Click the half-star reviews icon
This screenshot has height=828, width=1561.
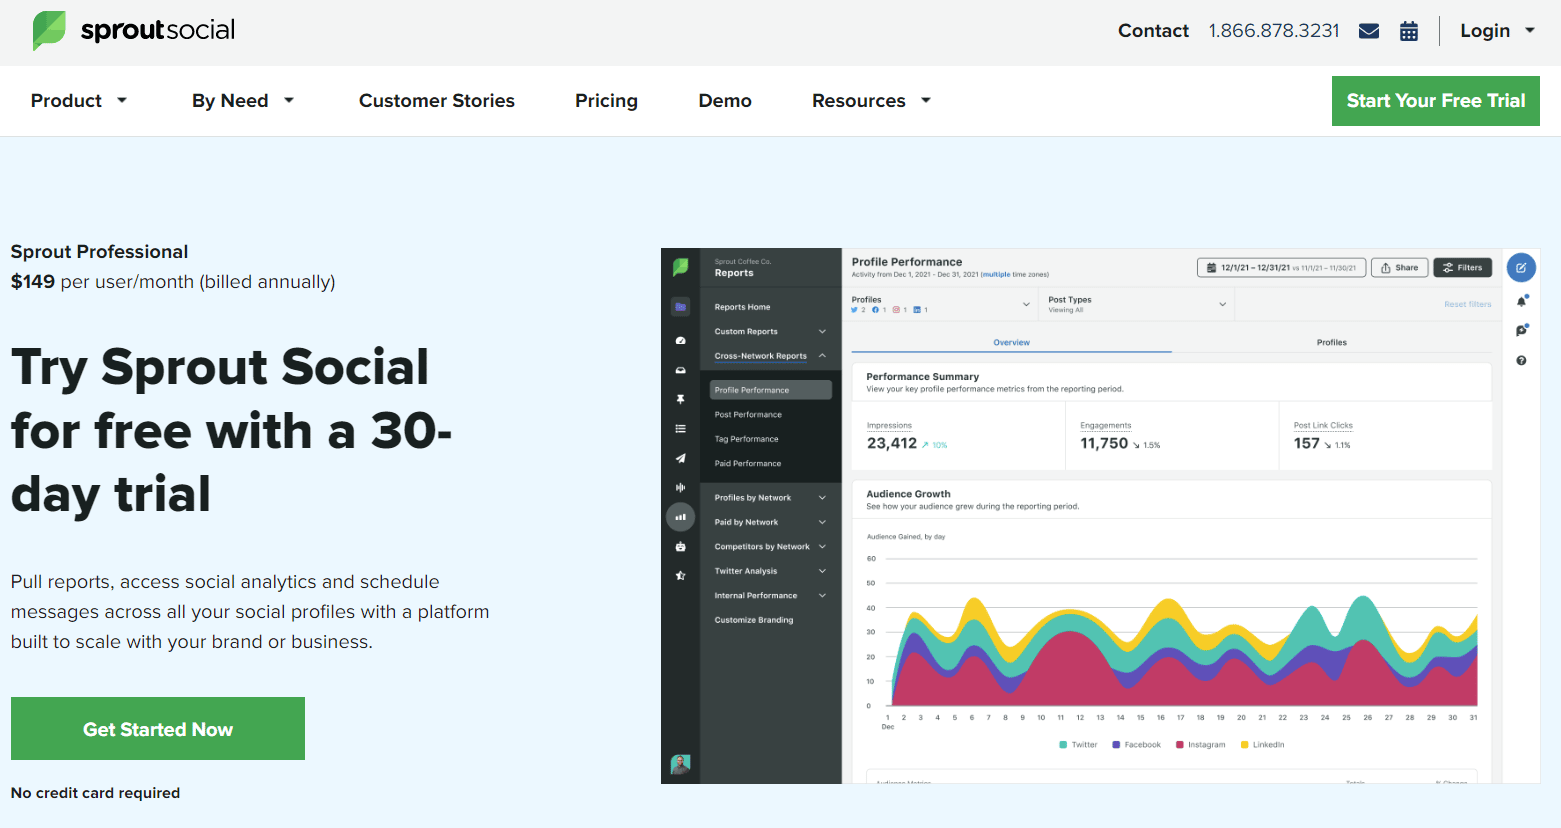pyautogui.click(x=681, y=576)
